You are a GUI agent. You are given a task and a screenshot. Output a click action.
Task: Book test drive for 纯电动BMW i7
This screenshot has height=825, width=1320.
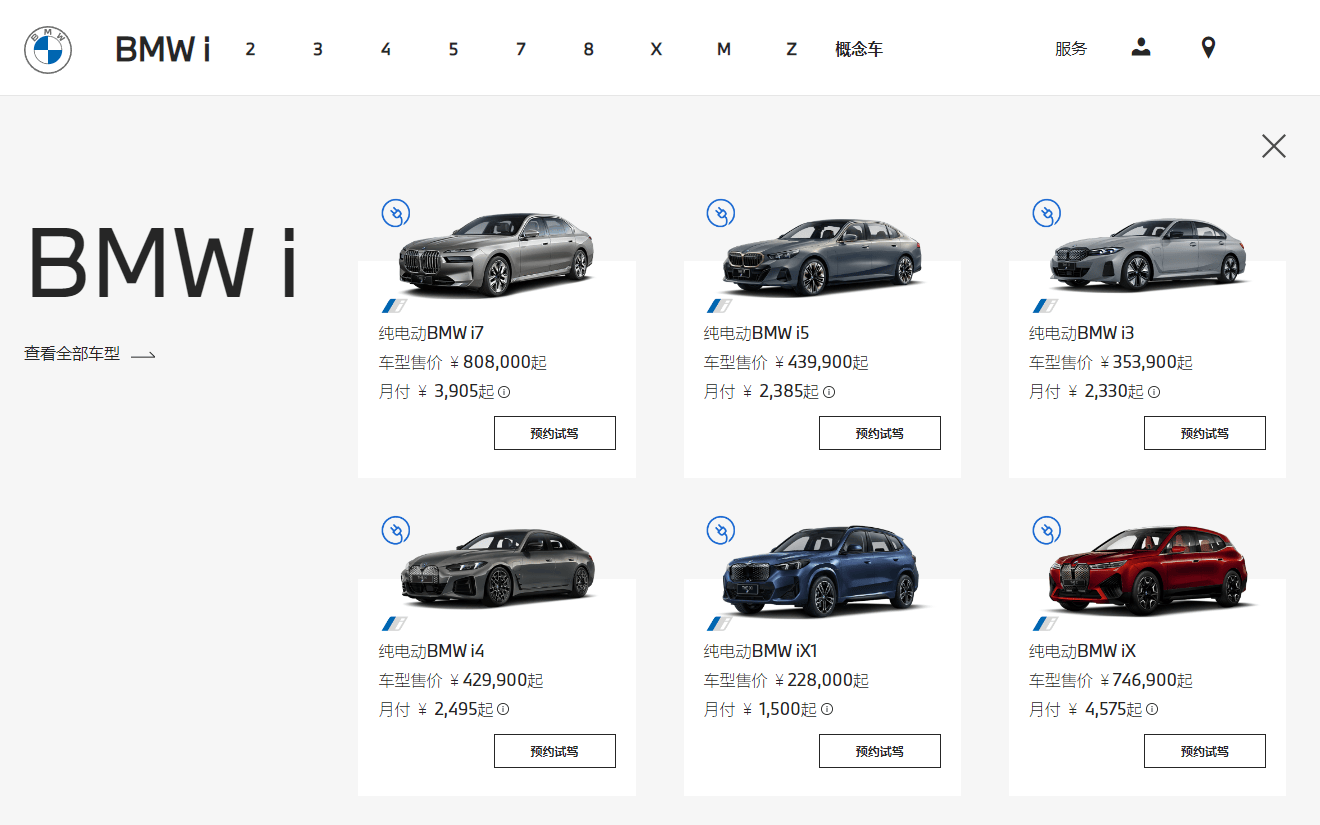[x=554, y=433]
